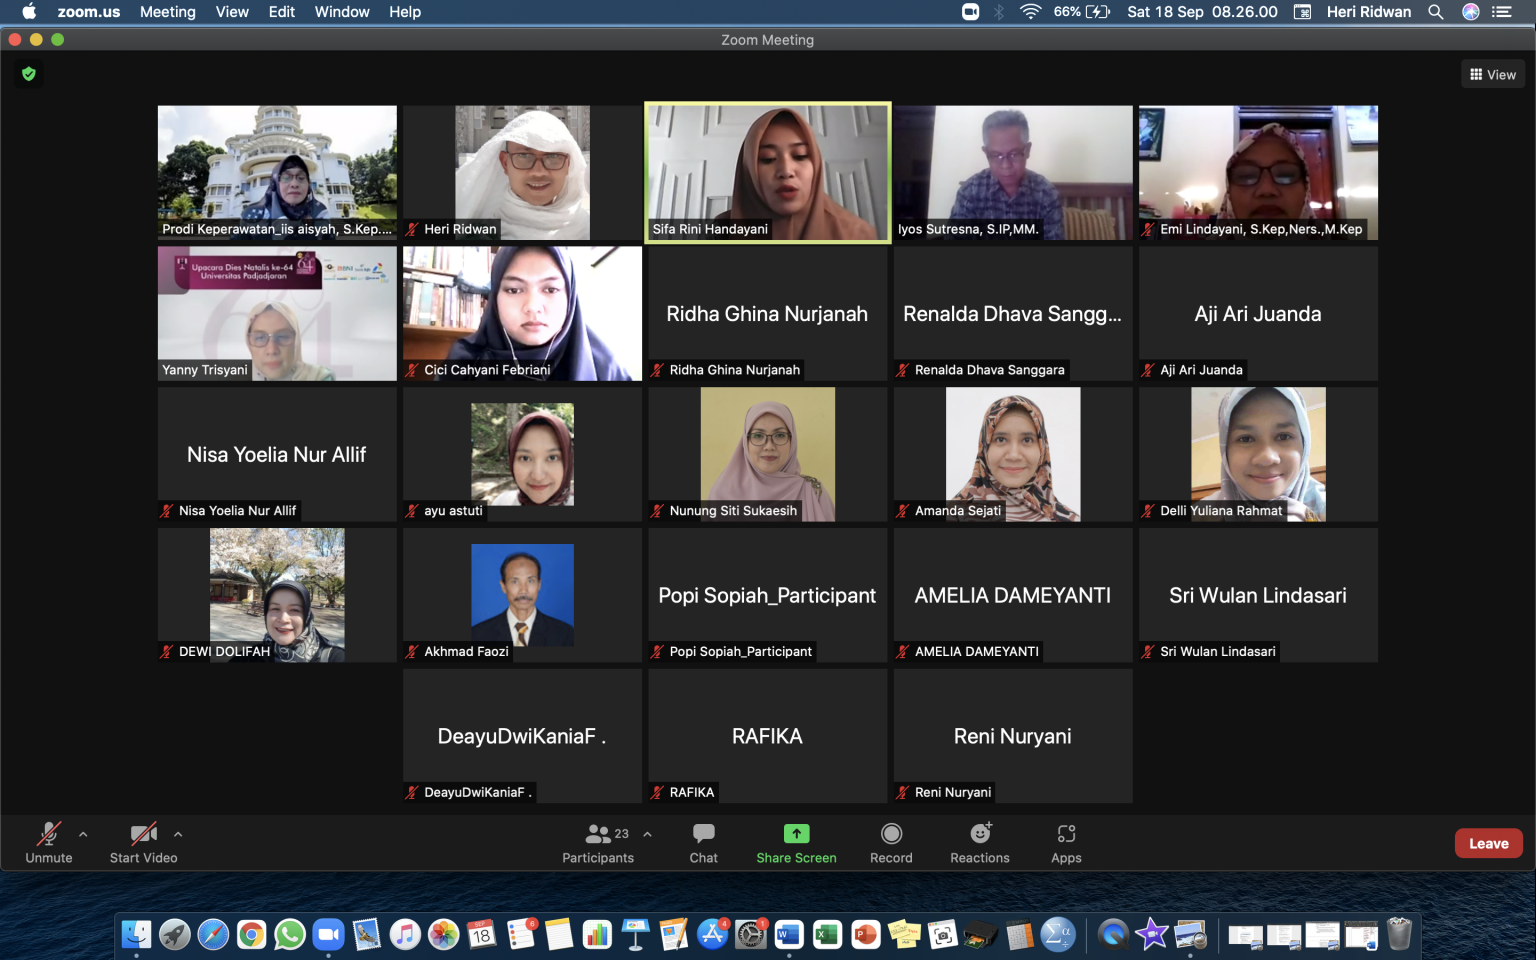Leave the meeting

point(1489,843)
